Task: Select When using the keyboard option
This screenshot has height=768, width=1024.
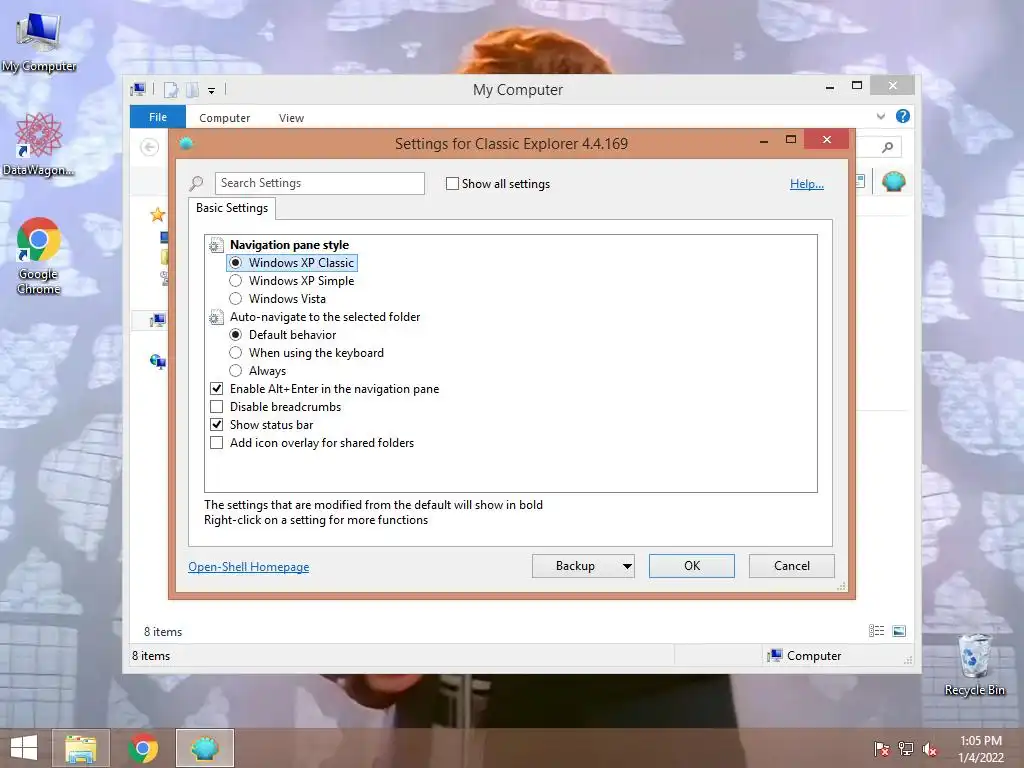Action: tap(236, 353)
